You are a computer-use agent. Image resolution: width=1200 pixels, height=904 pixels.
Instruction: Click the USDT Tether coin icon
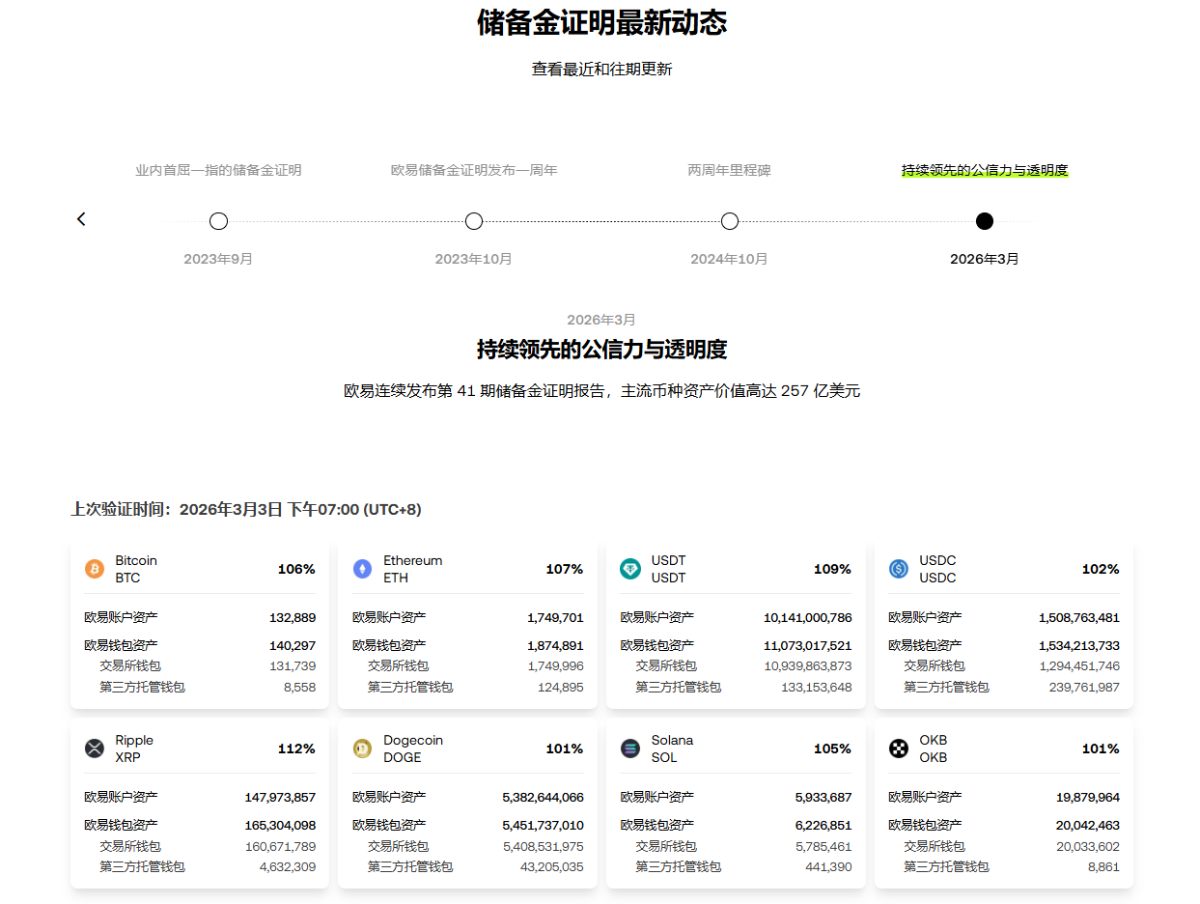pos(630,569)
